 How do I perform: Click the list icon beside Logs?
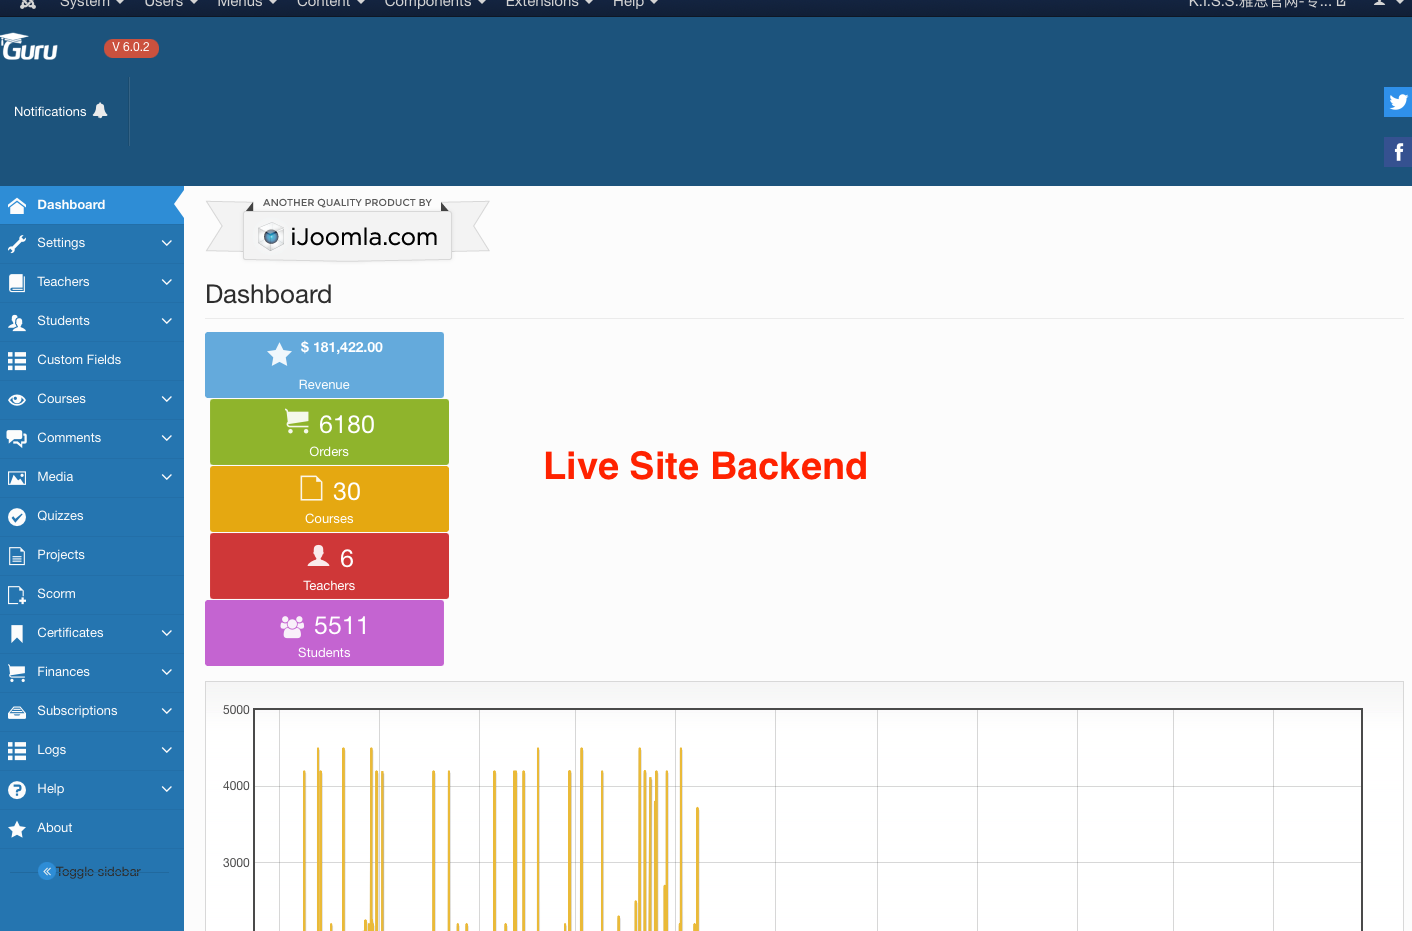click(x=17, y=750)
